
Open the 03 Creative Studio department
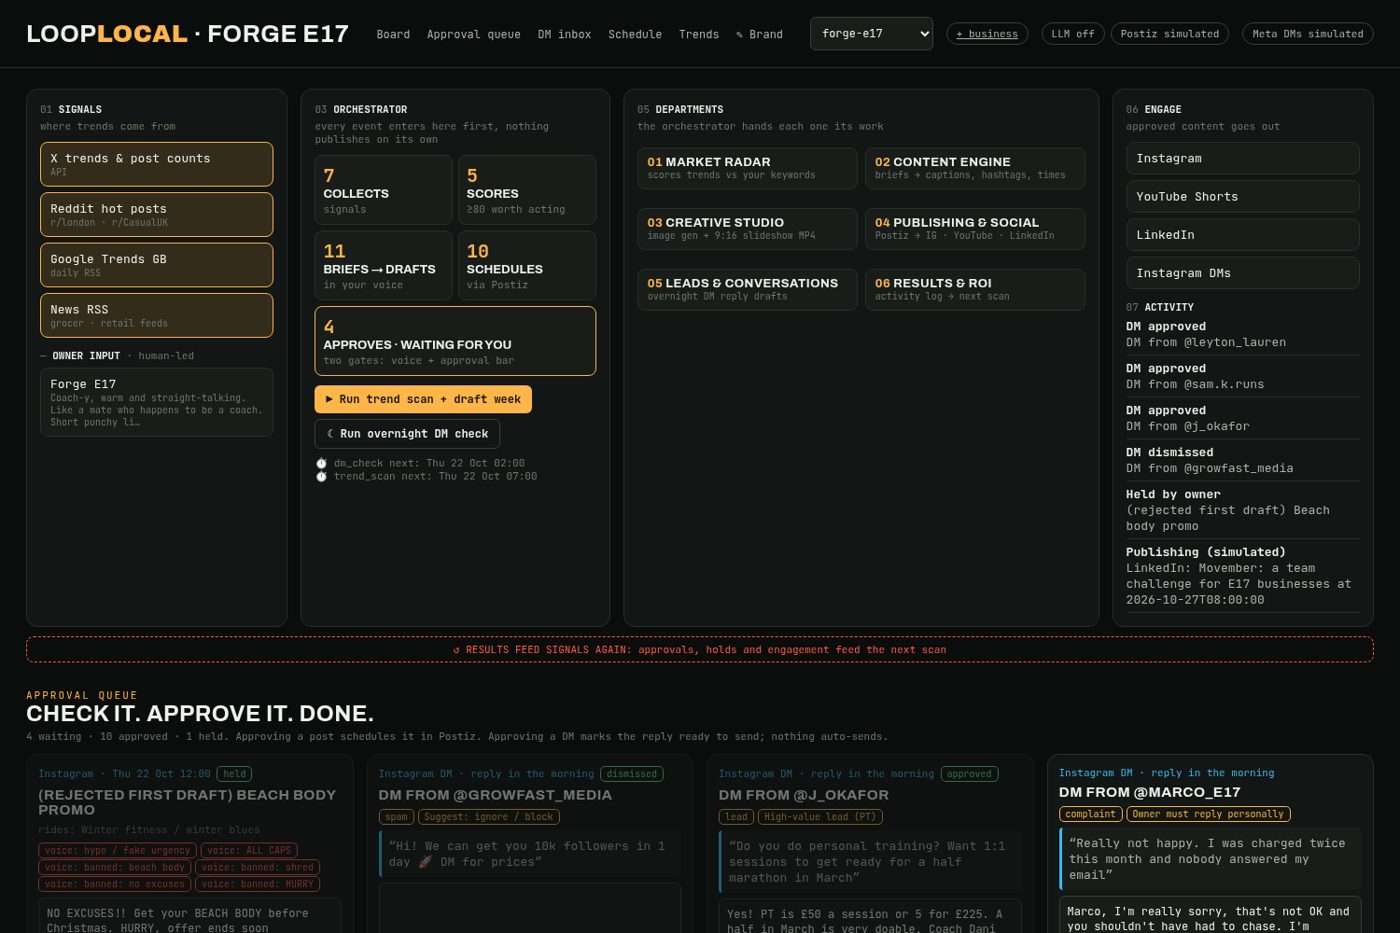click(x=747, y=229)
